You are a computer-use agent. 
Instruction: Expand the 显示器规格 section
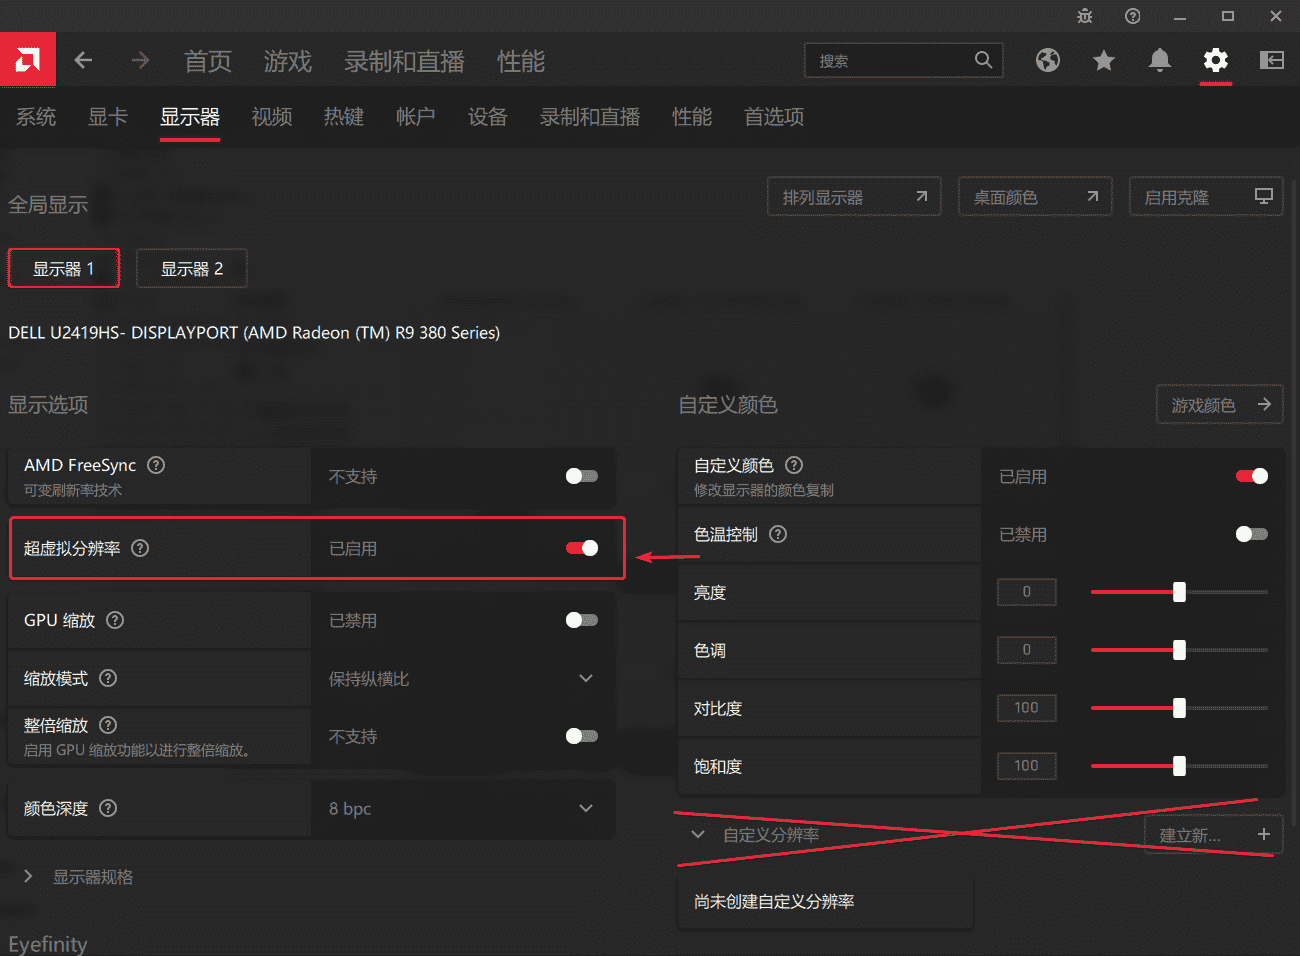click(x=28, y=876)
